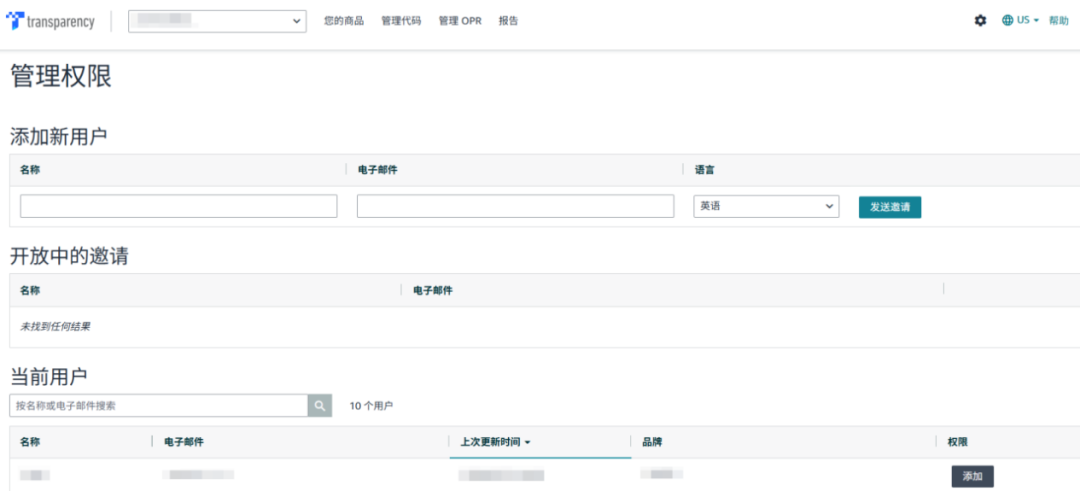This screenshot has width=1080, height=491.
Task: Click the 开放中的邀请 heading
Action: pos(70,256)
